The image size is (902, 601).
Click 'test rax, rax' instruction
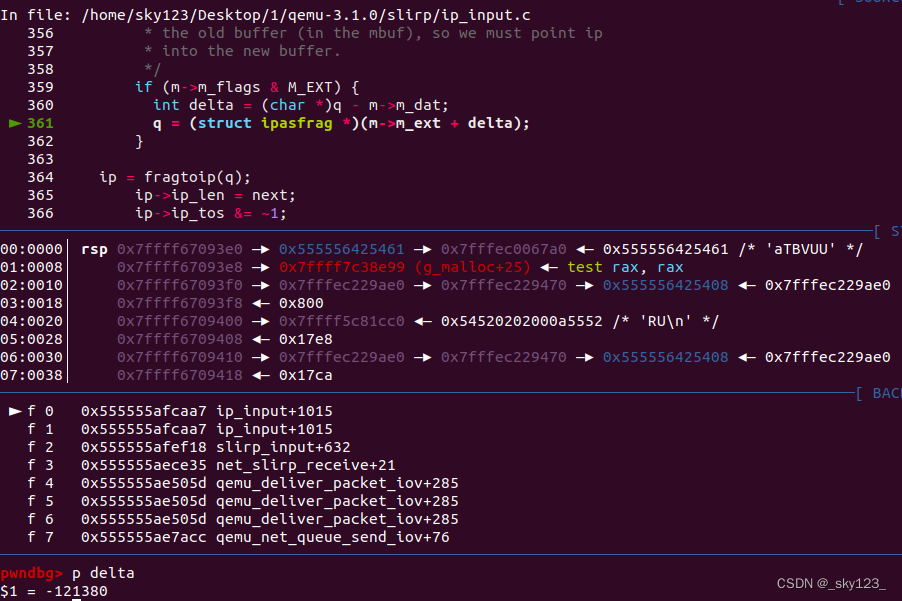(x=625, y=267)
